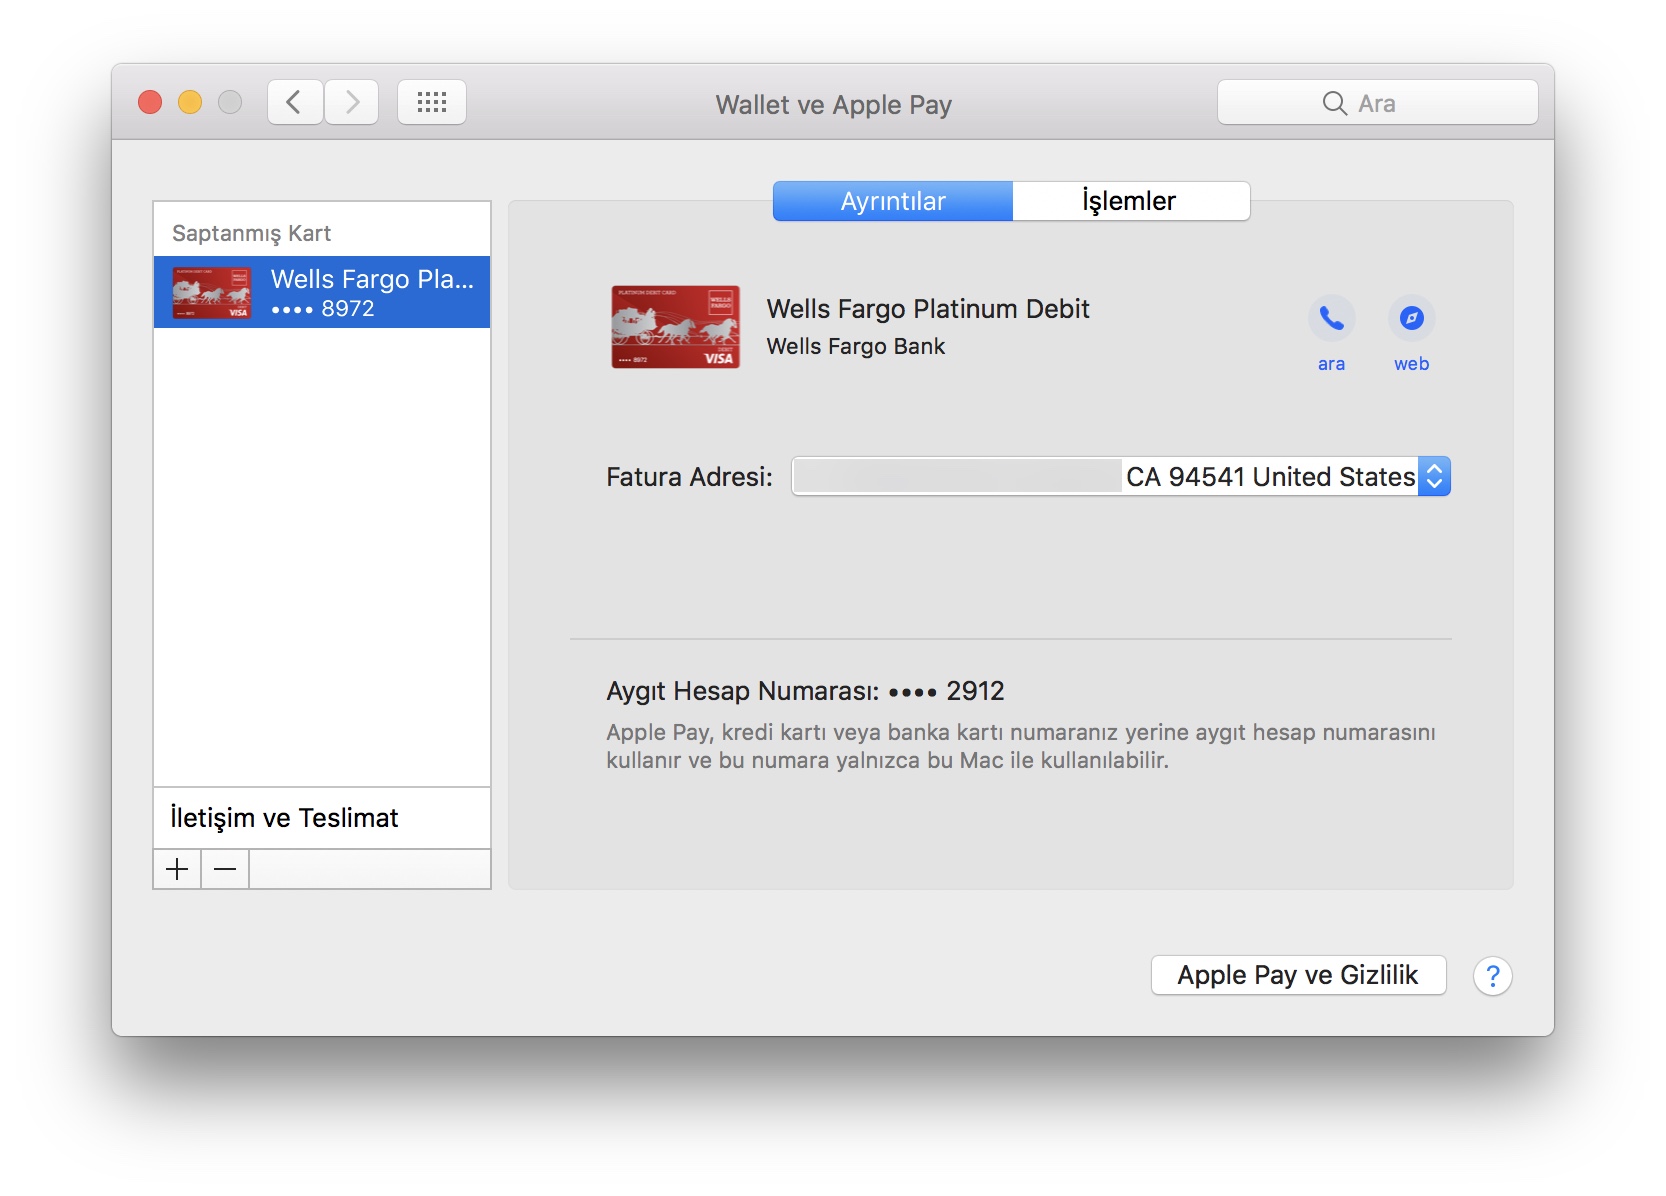Click the plus icon to add card
This screenshot has width=1666, height=1196.
[x=177, y=869]
